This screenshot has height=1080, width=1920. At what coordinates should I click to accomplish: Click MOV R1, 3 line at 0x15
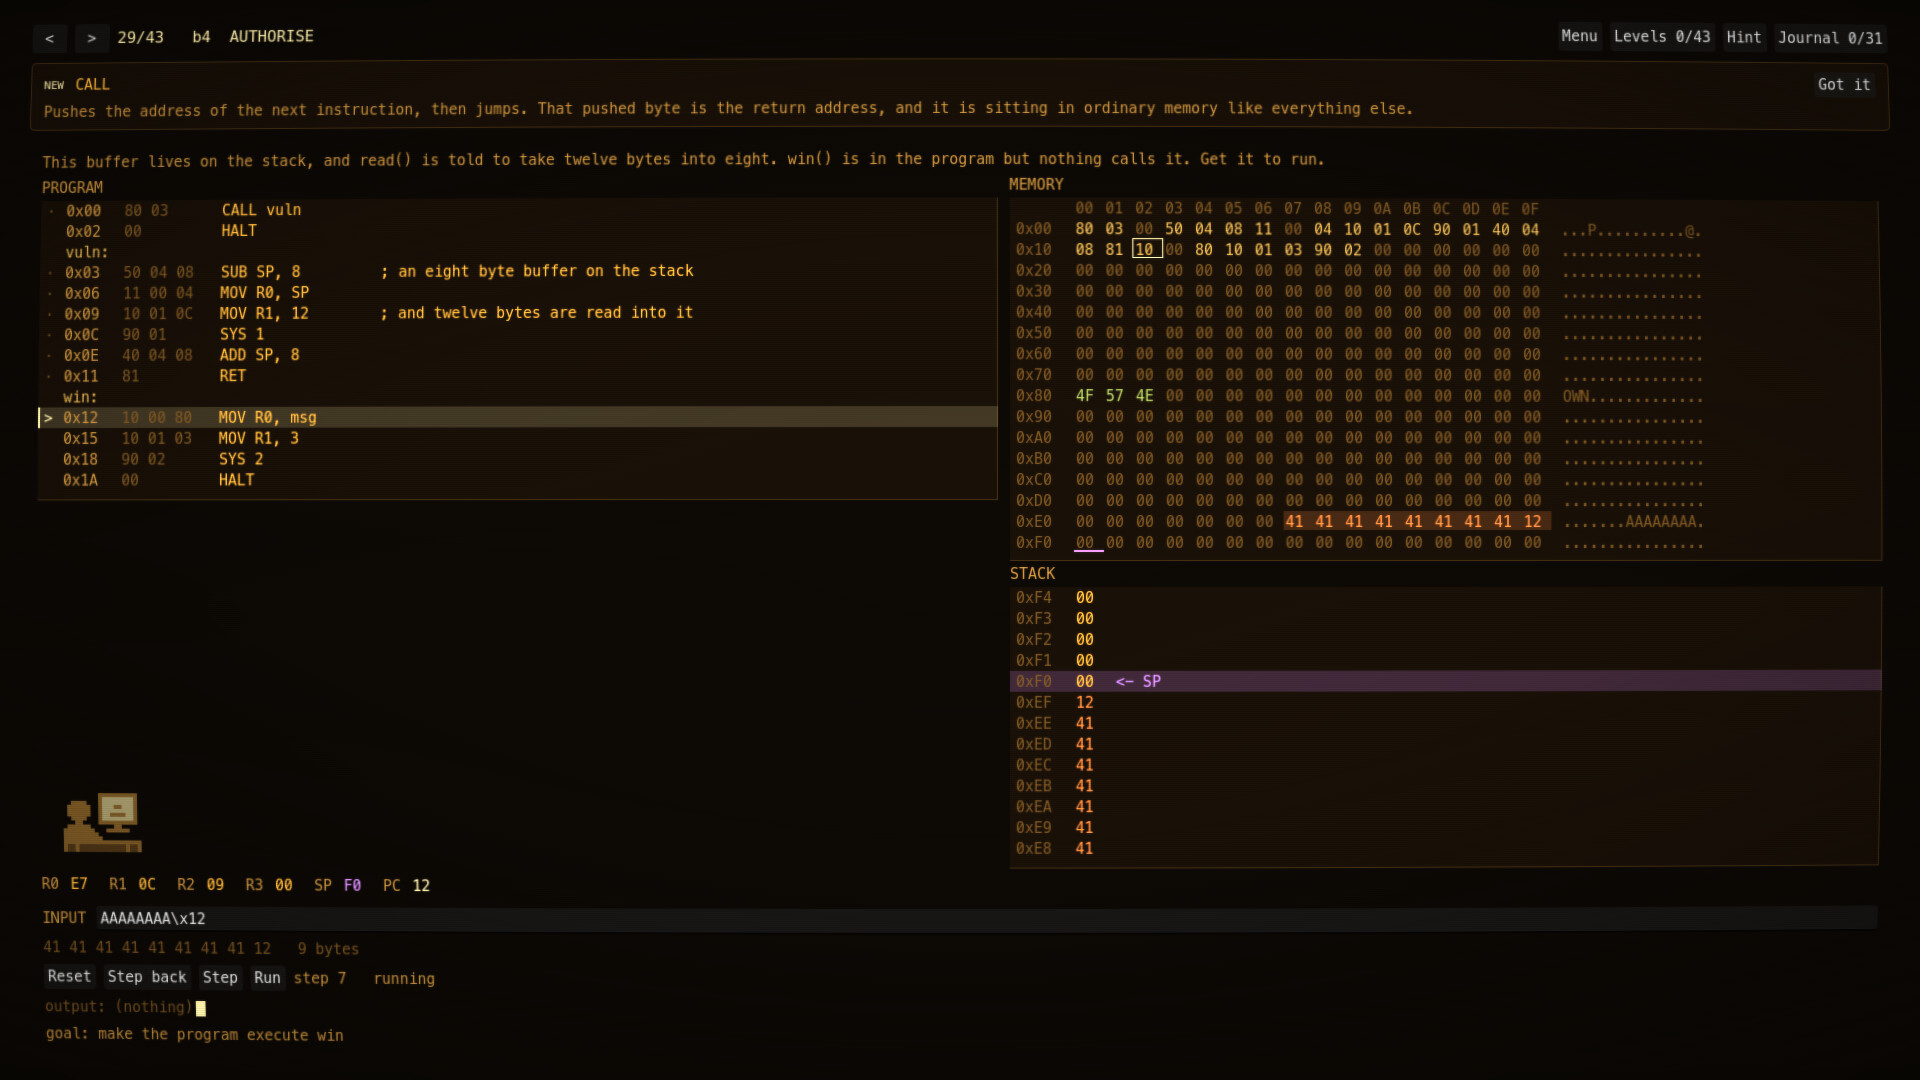pos(518,438)
